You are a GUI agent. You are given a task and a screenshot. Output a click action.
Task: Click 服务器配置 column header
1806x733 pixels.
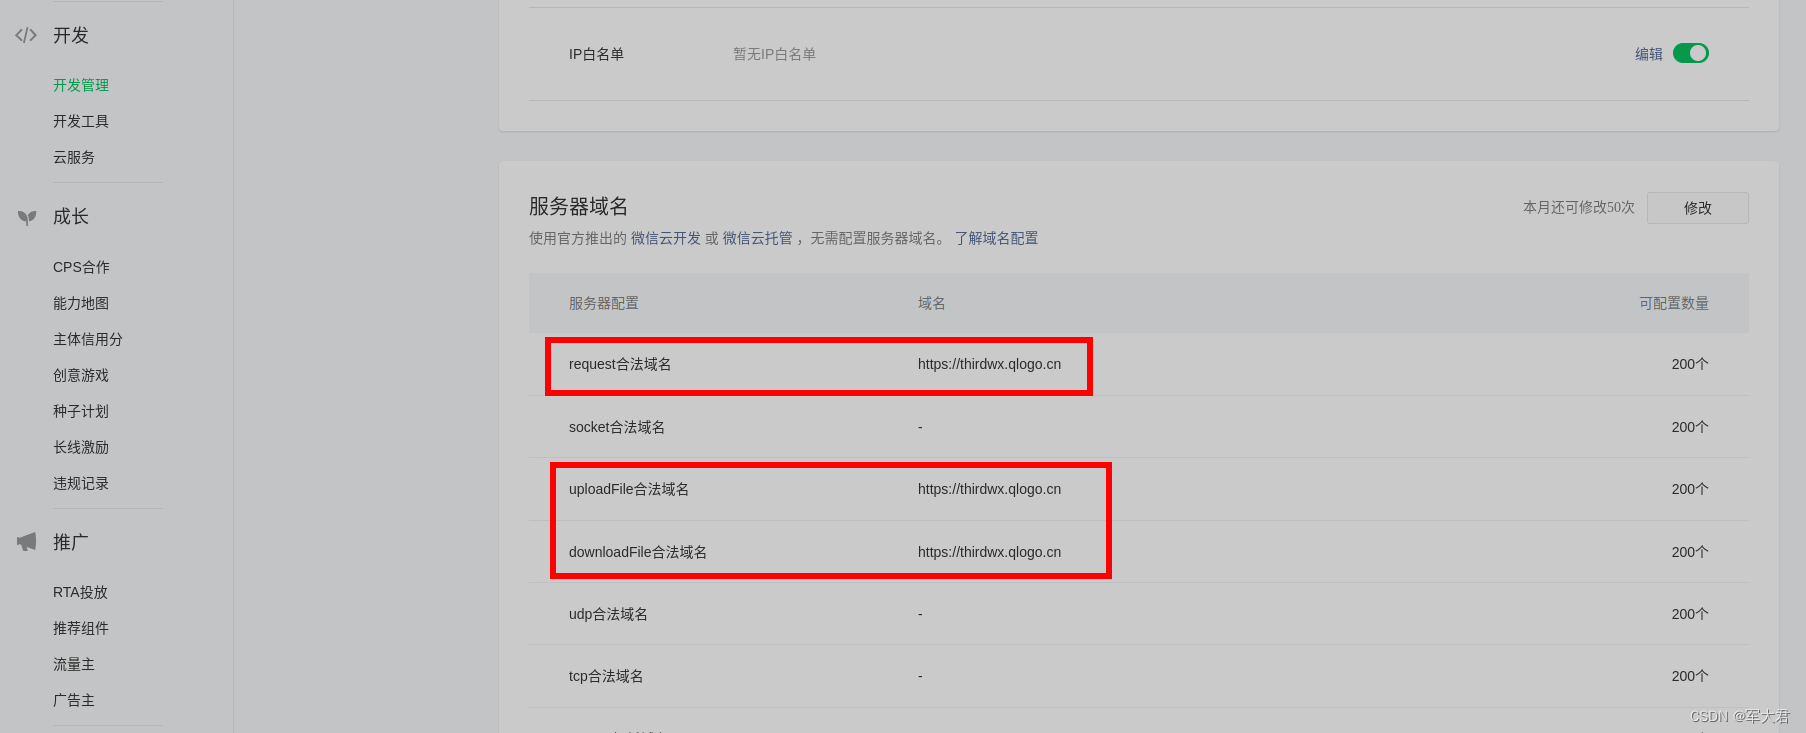(x=604, y=303)
